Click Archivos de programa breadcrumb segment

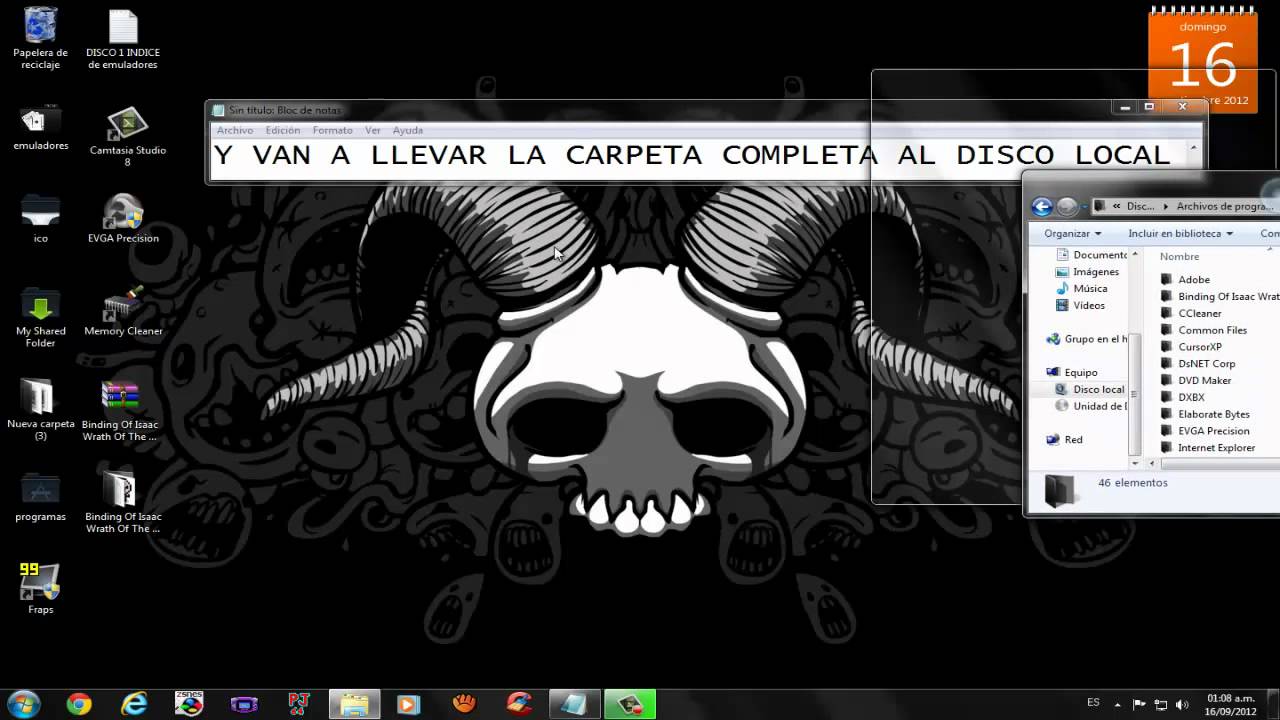[1225, 206]
